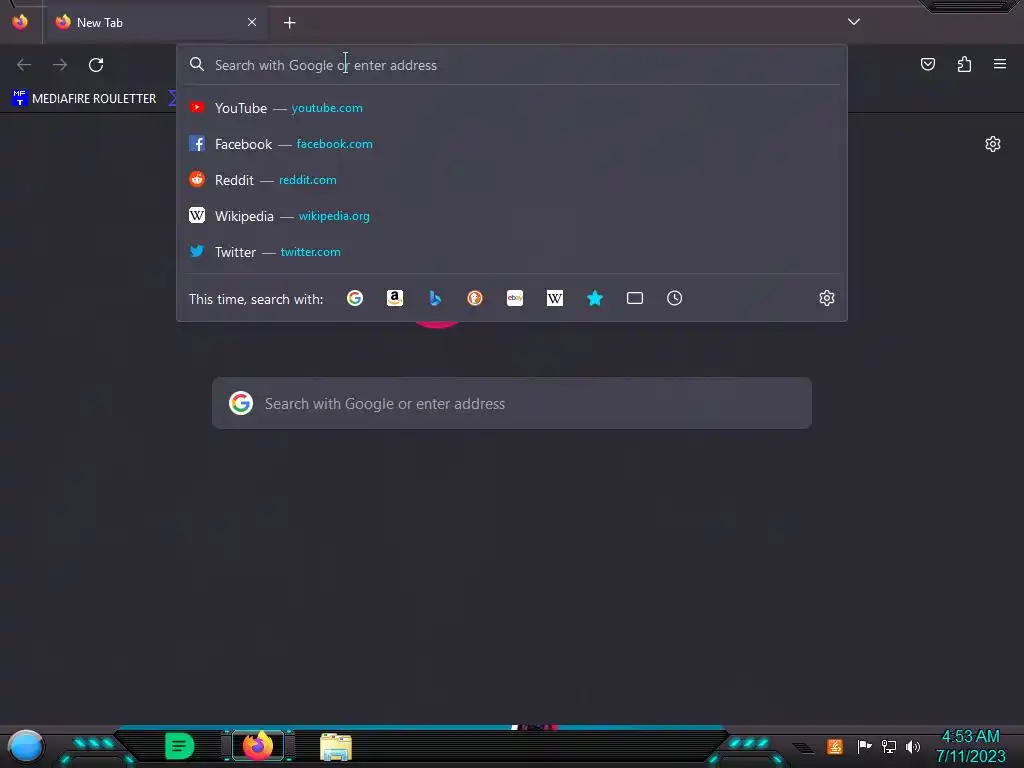Search this time with eBay

click(515, 298)
